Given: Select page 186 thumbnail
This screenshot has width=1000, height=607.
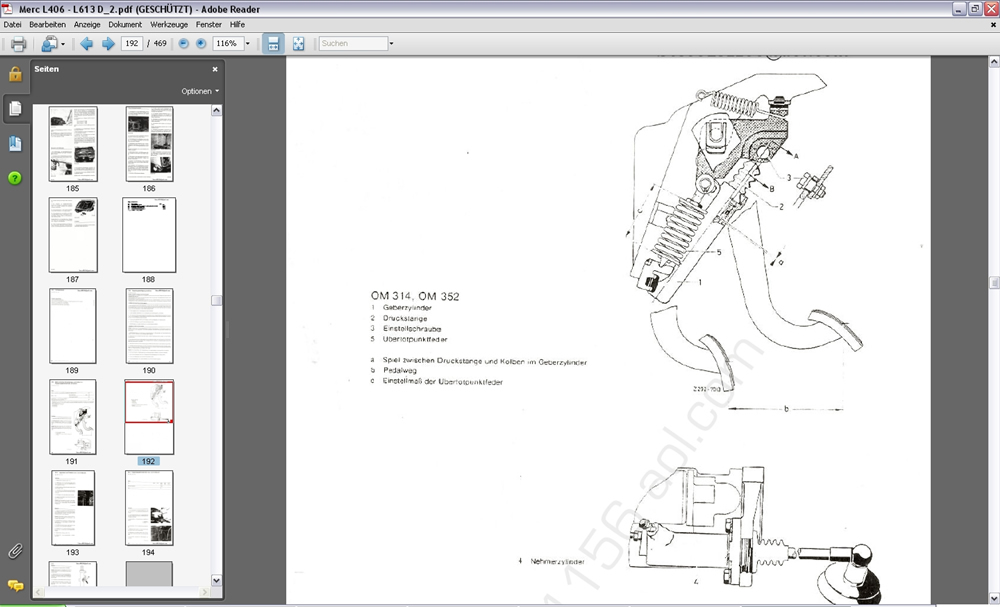Looking at the screenshot, I should [149, 144].
